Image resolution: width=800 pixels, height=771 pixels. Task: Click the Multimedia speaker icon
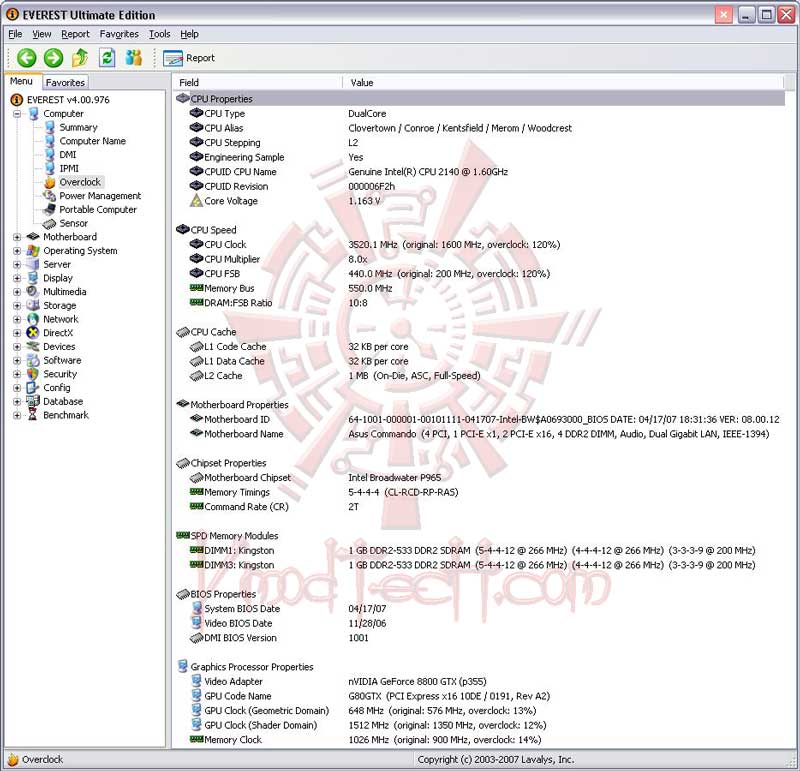click(x=33, y=292)
